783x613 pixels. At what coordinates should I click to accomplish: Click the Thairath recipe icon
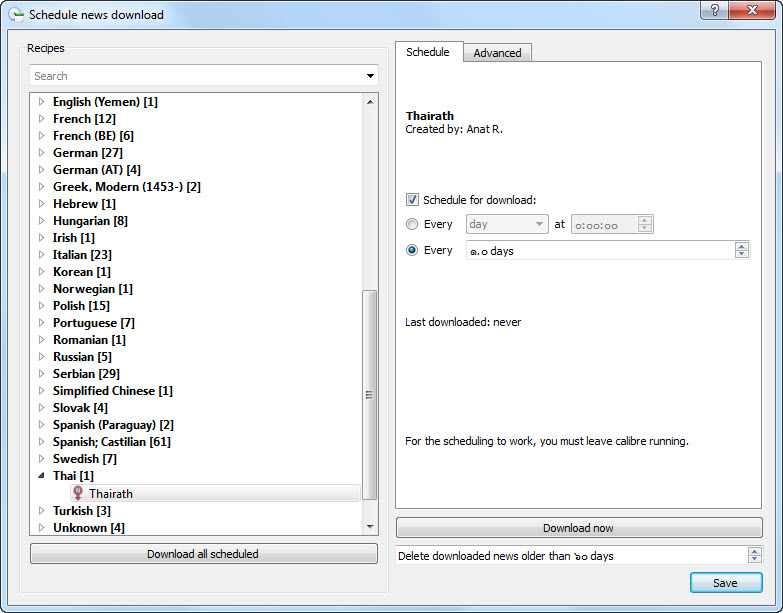click(78, 493)
